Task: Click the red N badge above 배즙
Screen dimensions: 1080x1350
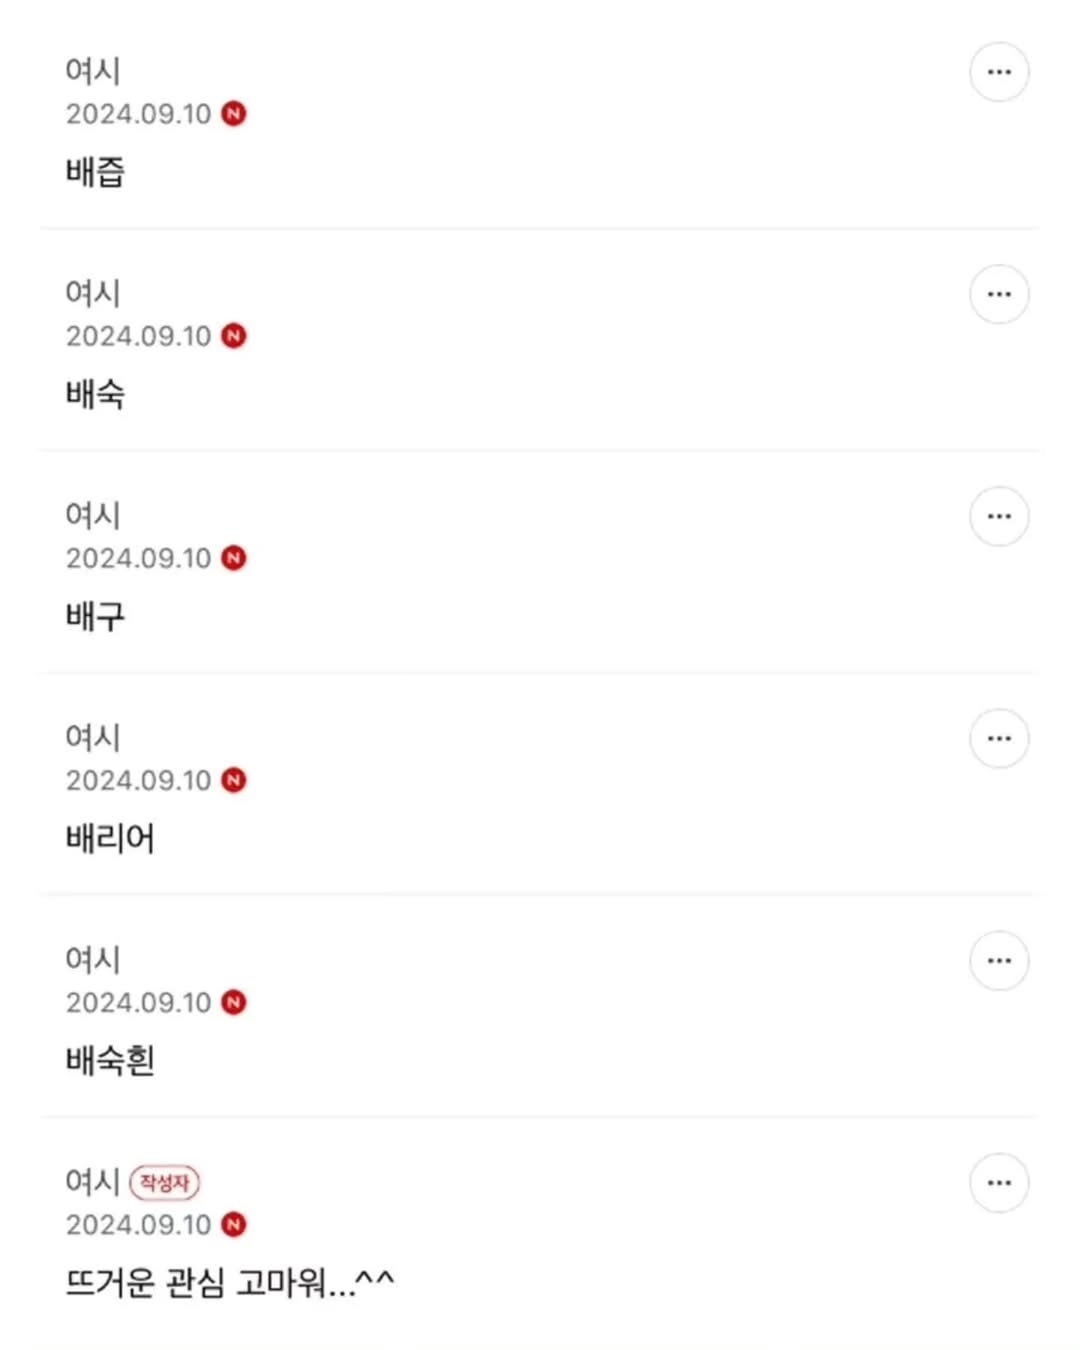Action: pyautogui.click(x=234, y=114)
